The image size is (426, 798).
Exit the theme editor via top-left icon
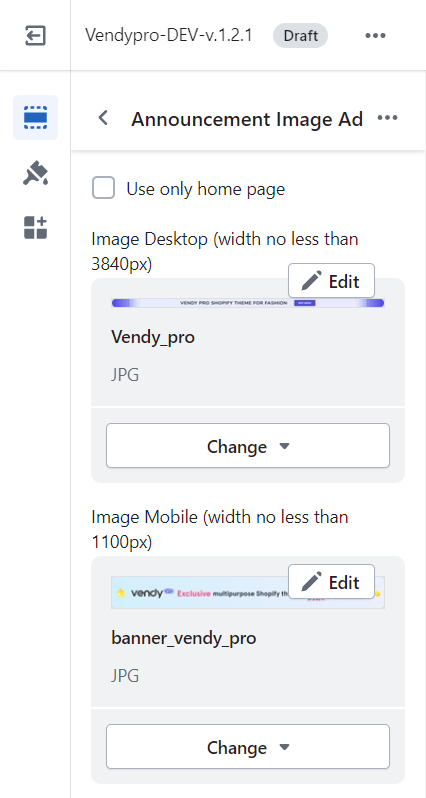tap(35, 36)
